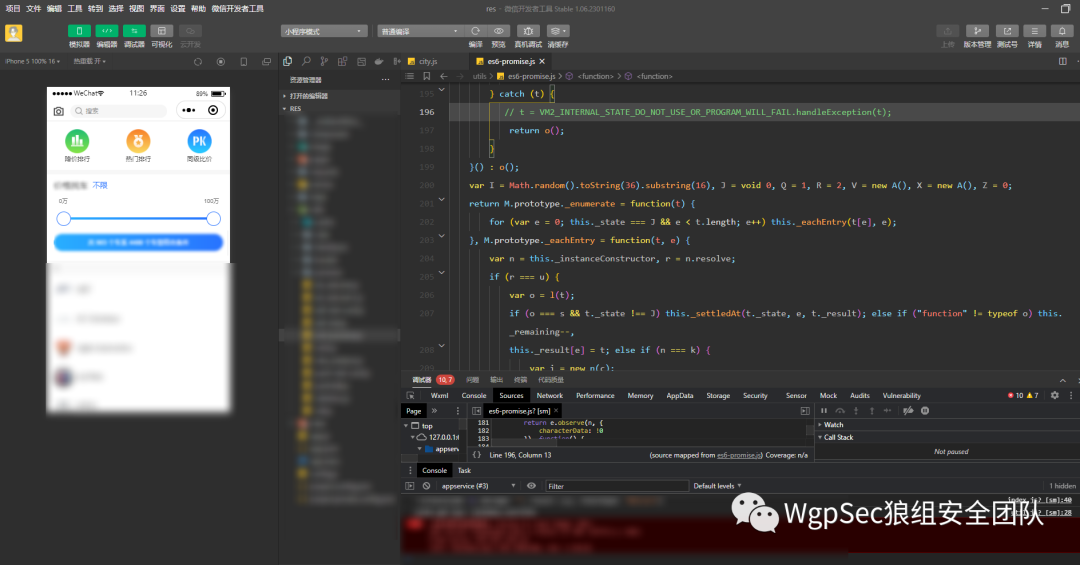Screen dimensions: 1080x565
Task: Clear the console with the clear icon
Action: [x=426, y=486]
